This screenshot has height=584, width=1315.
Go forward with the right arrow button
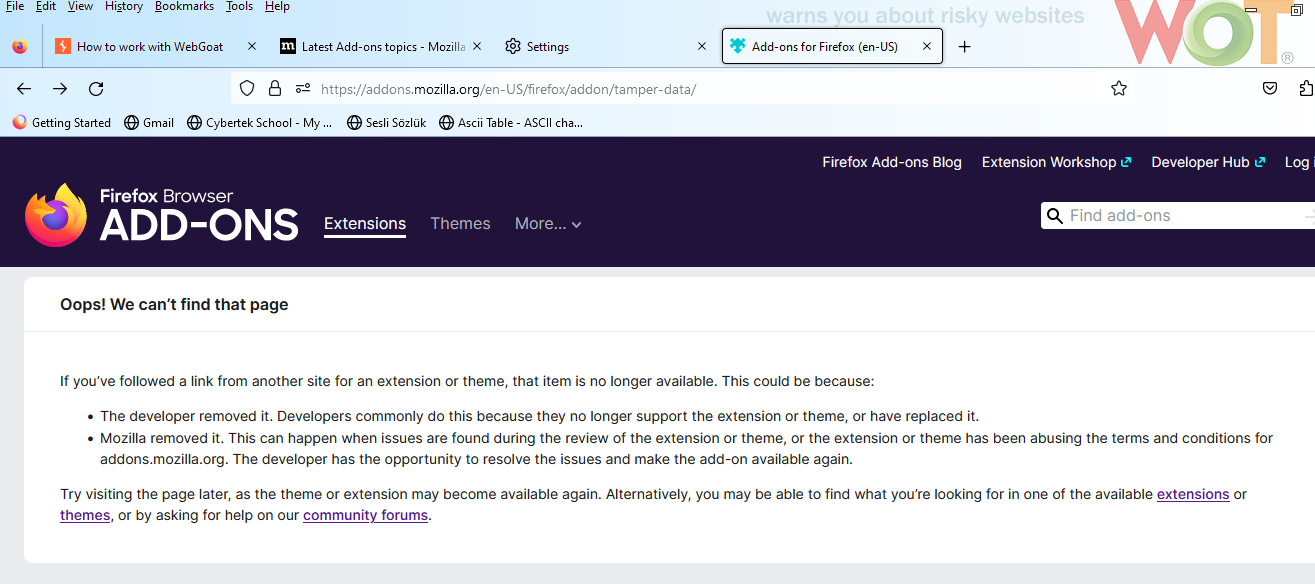[60, 89]
